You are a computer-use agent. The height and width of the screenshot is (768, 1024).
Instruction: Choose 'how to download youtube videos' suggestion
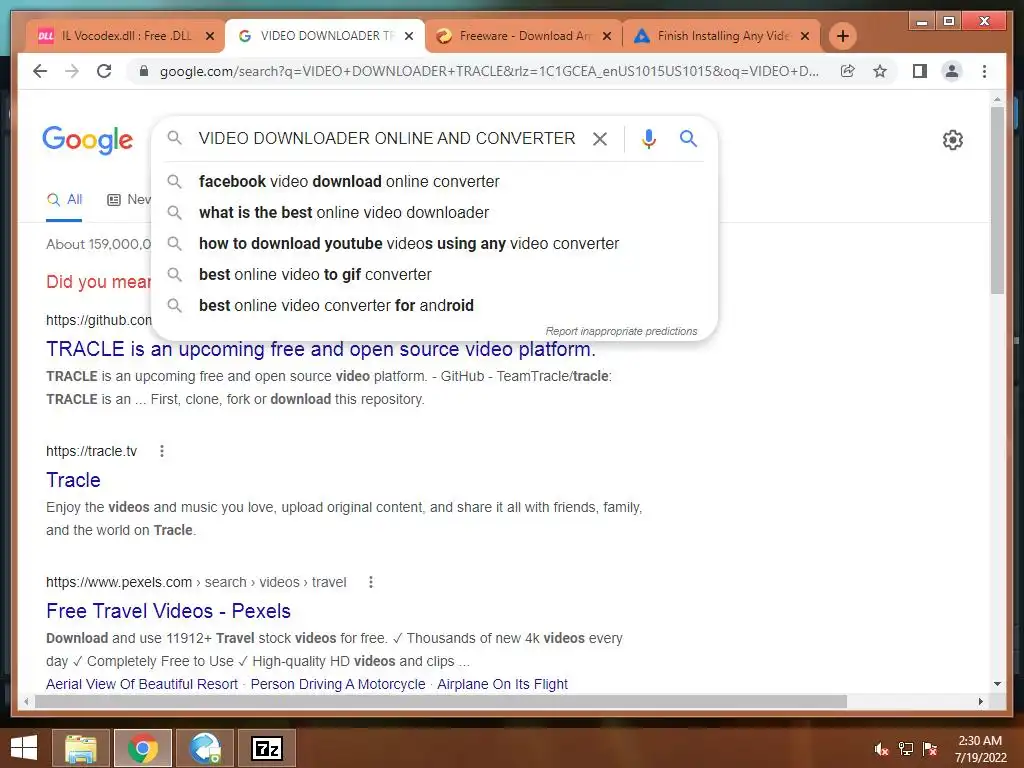click(x=434, y=244)
